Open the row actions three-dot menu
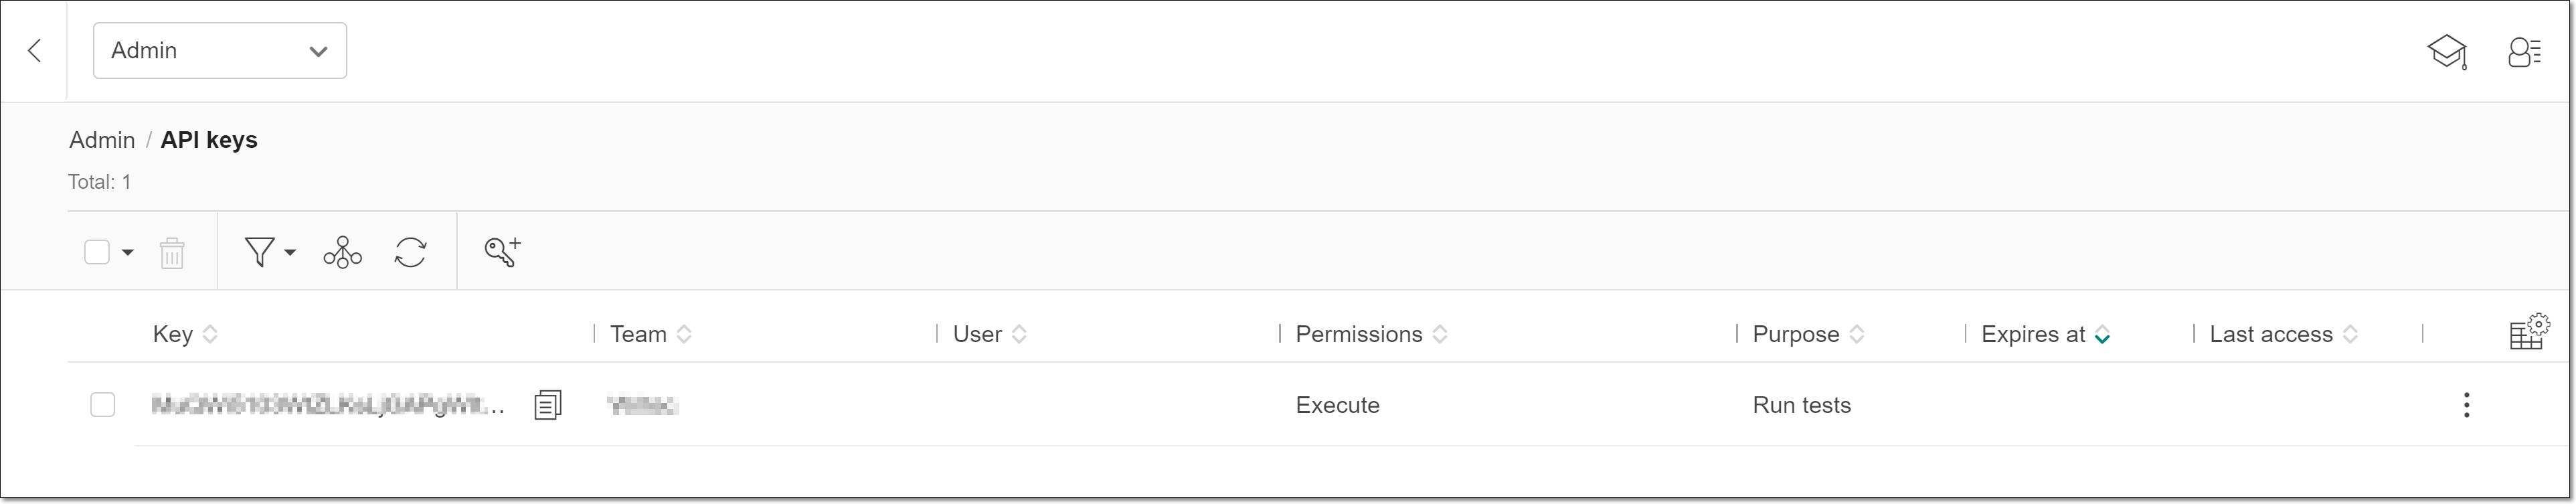Viewport: 2576px width, 504px height. click(2466, 405)
